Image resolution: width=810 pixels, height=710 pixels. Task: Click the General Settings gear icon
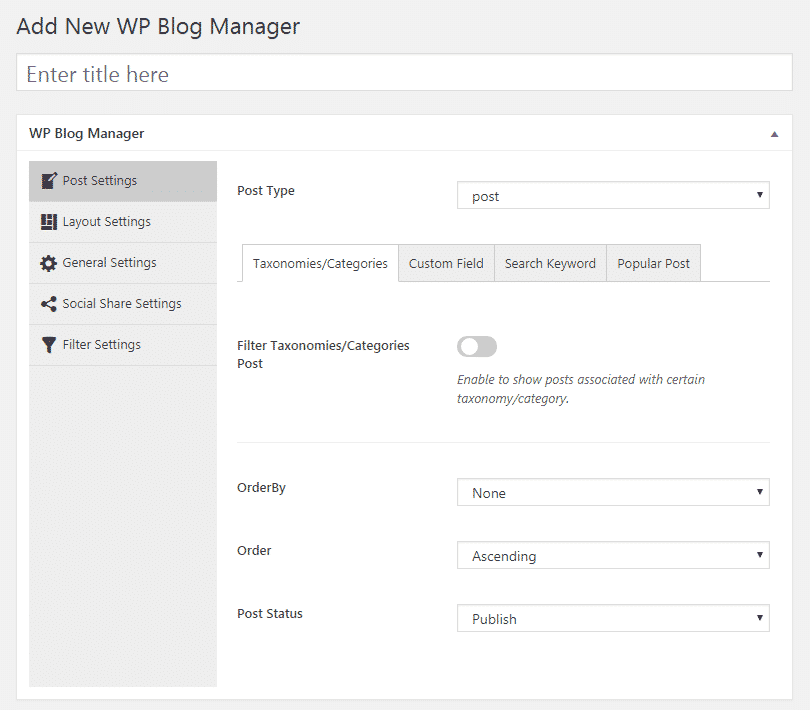point(49,263)
